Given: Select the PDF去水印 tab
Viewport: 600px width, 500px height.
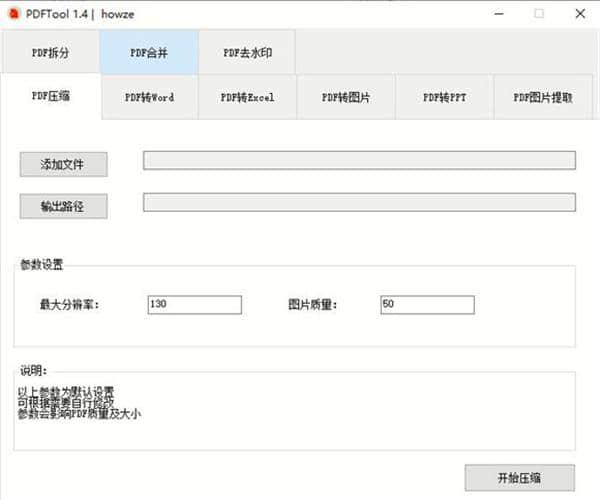Looking at the screenshot, I should coord(246,52).
